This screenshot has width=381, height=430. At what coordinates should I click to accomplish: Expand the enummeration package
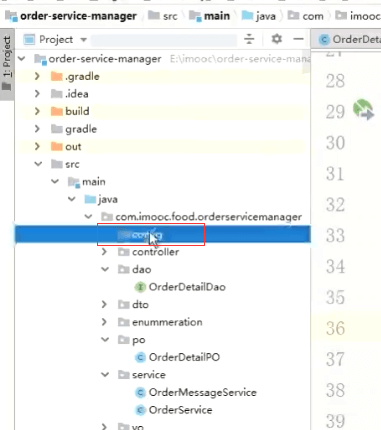(104, 322)
